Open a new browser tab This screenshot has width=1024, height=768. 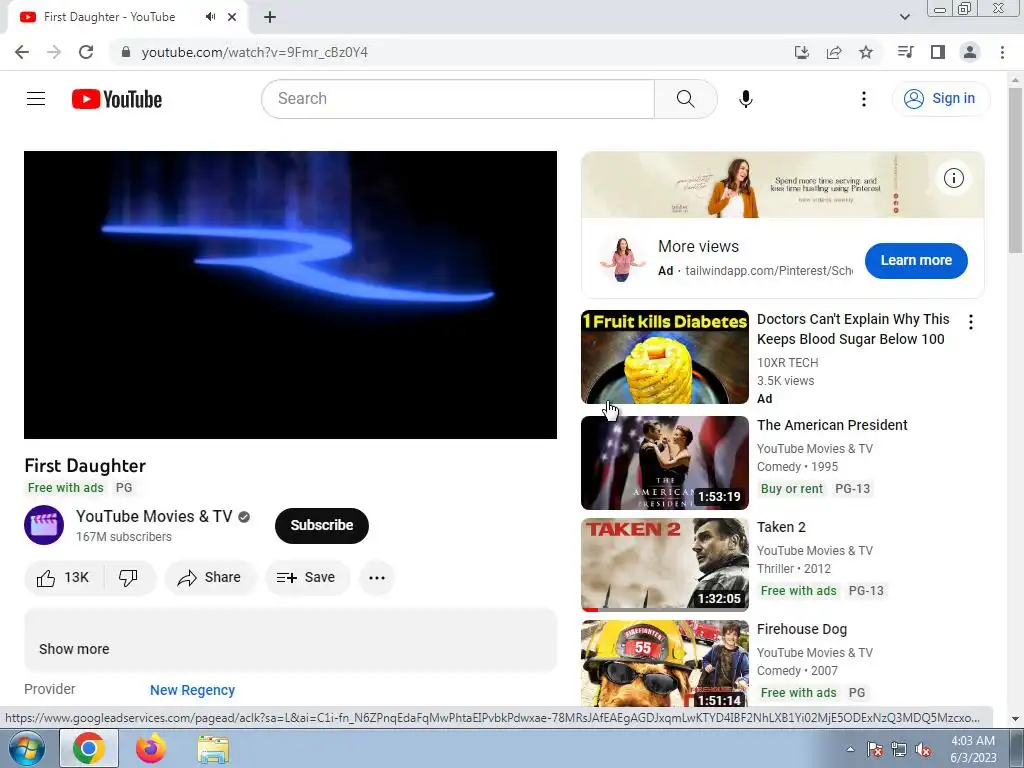point(270,17)
